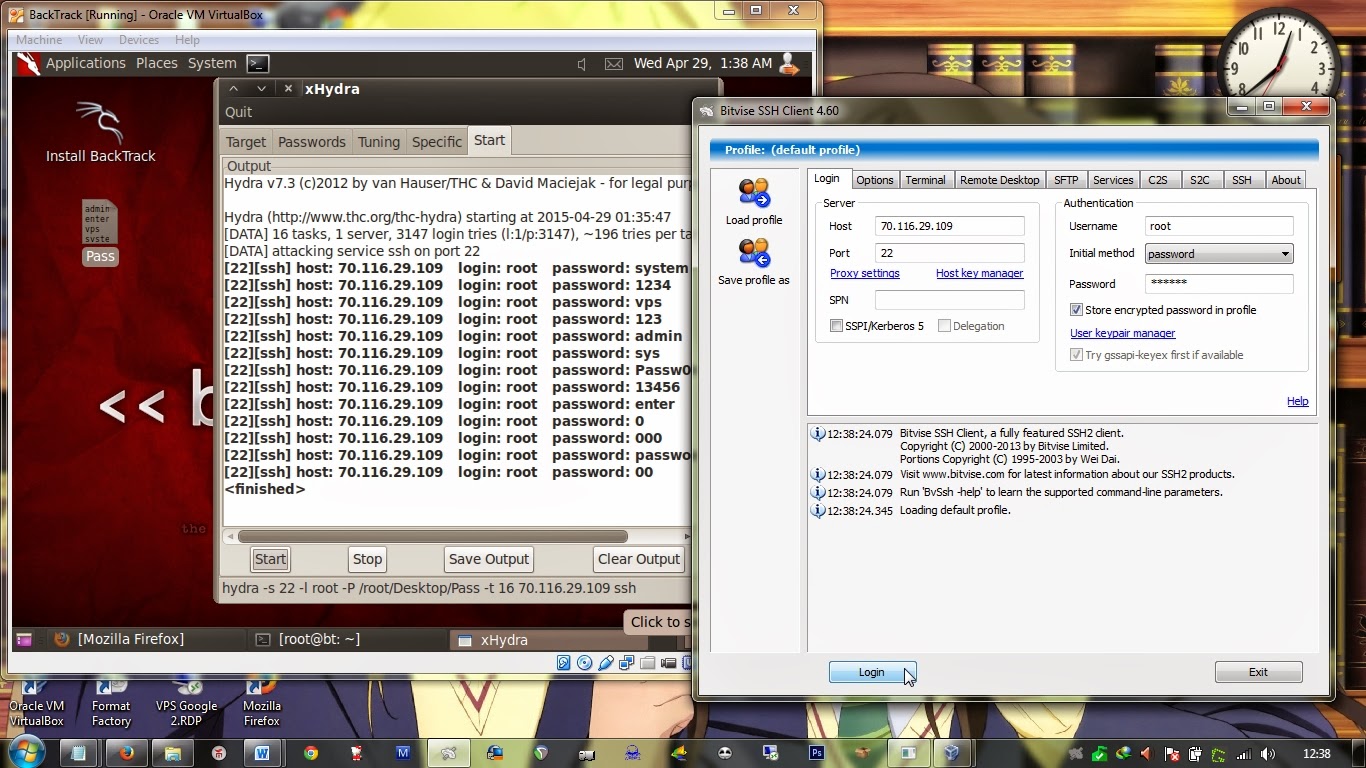Screen dimensions: 1366x768
Task: Click the Username input field
Action: tap(1219, 226)
